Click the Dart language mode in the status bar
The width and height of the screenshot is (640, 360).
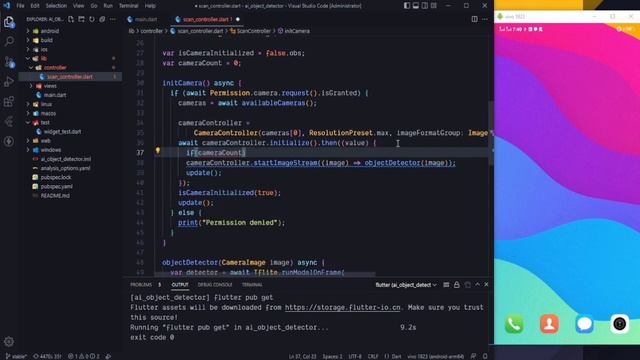[393, 356]
